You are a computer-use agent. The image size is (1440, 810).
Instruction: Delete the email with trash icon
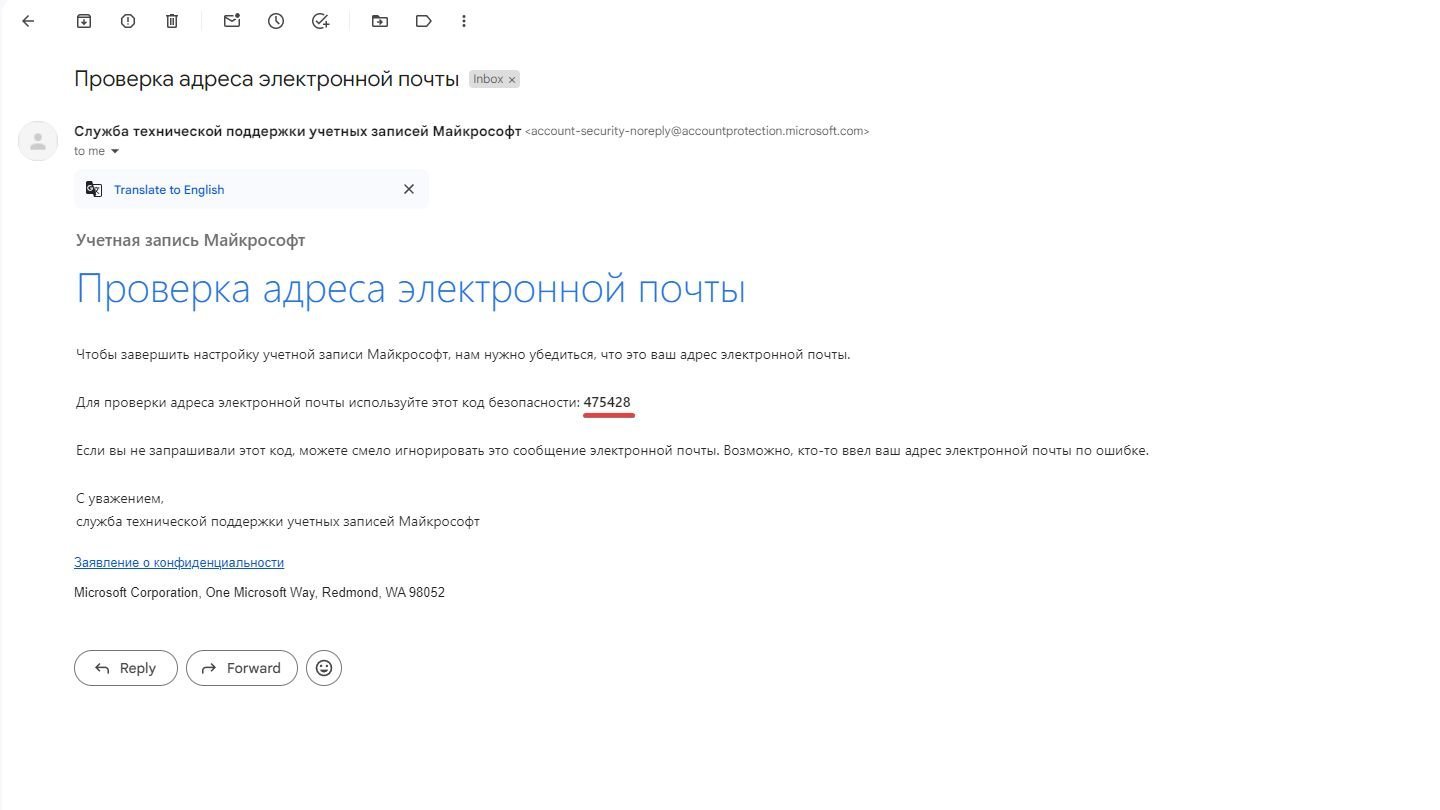point(172,21)
